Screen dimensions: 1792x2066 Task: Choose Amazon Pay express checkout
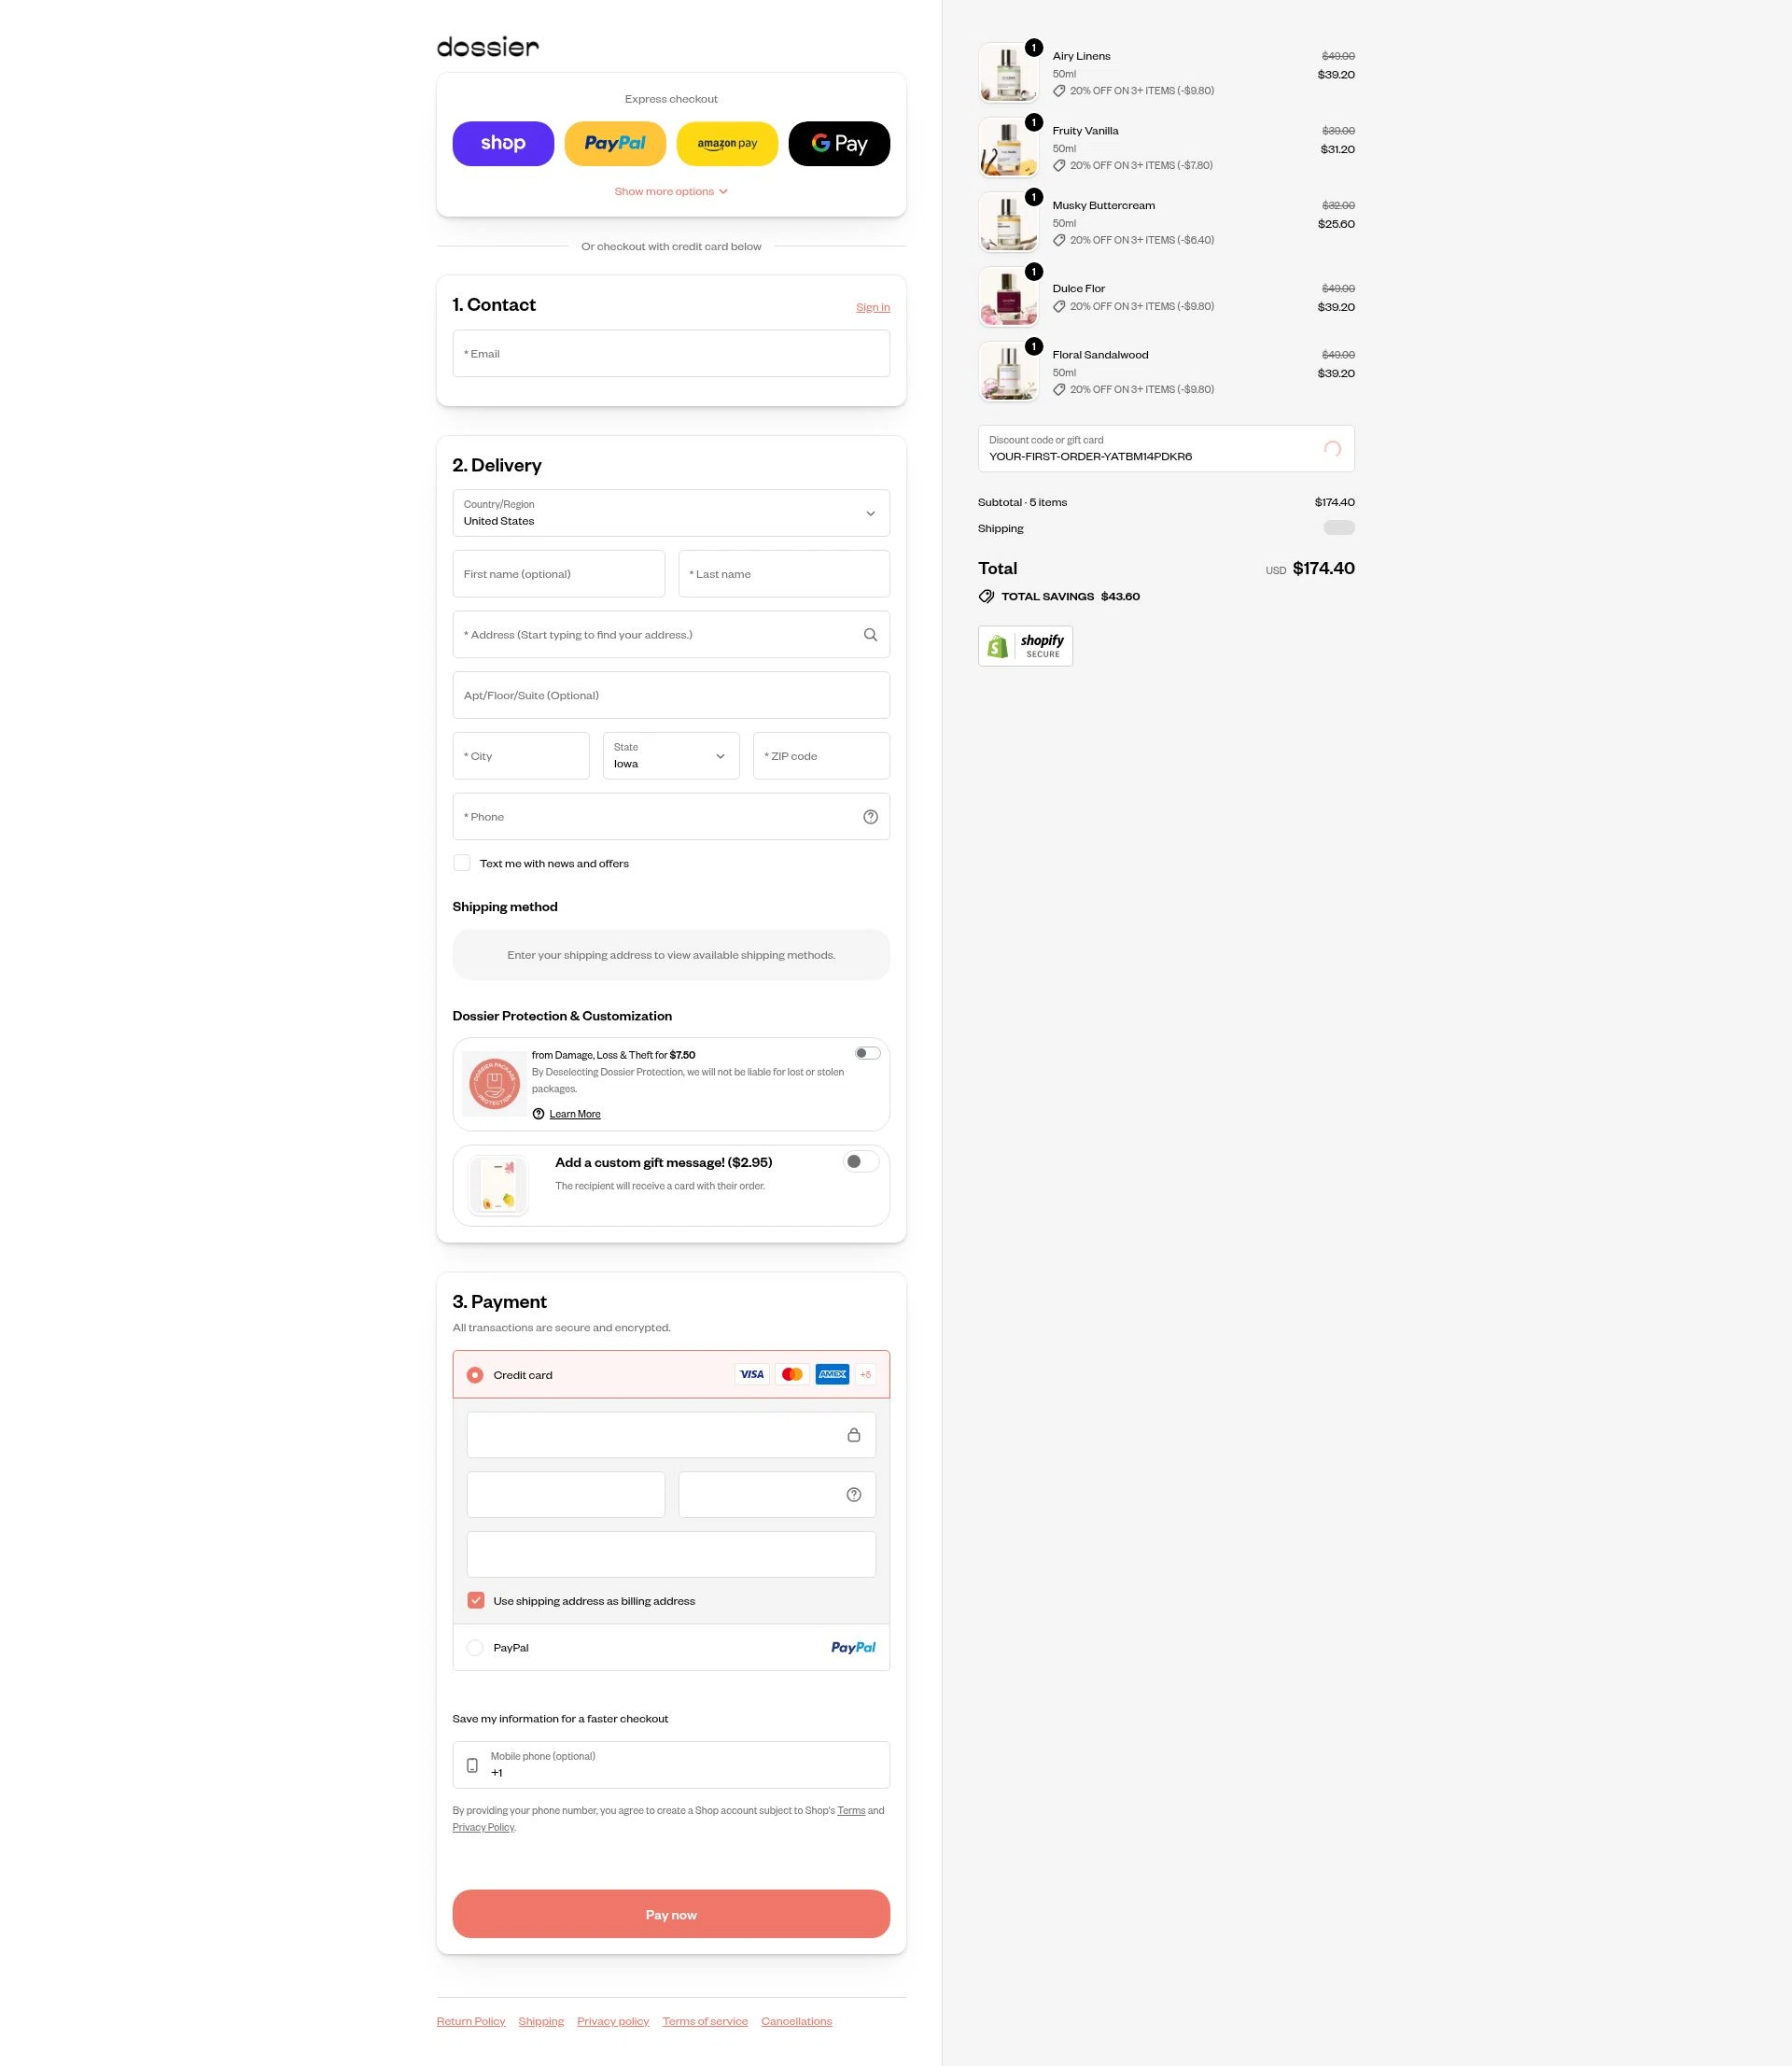(x=727, y=143)
